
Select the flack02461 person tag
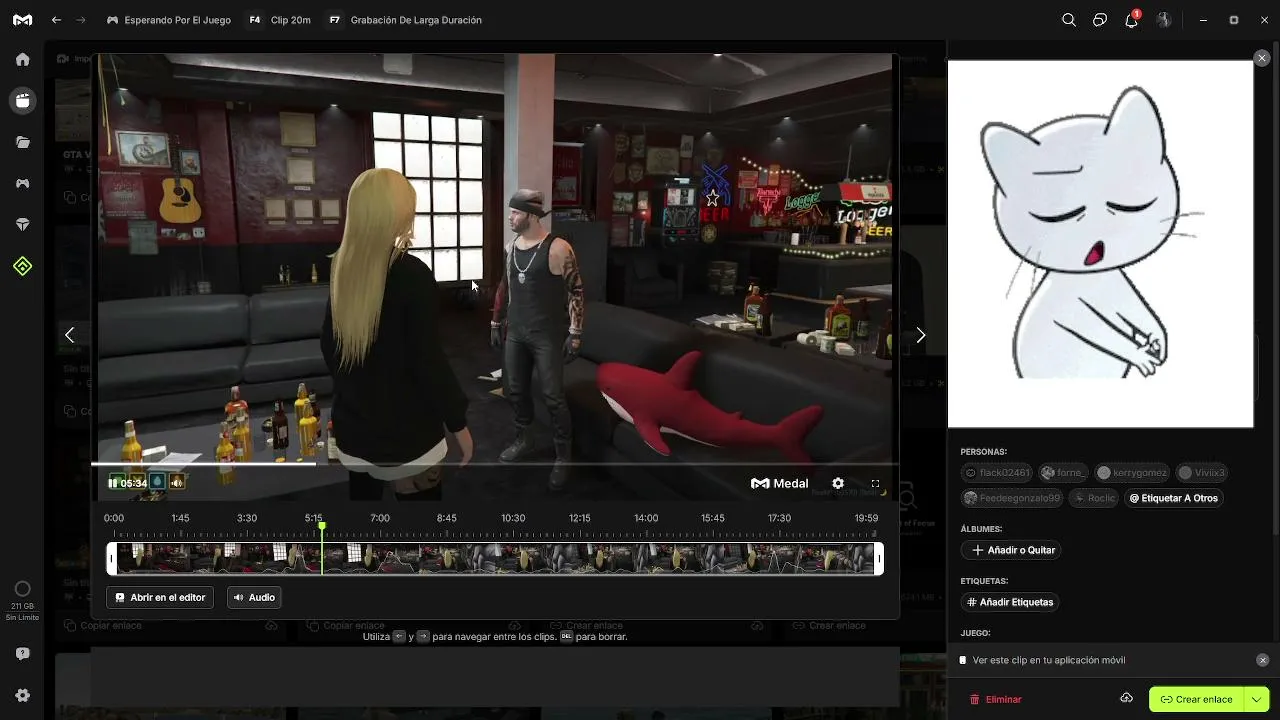point(997,473)
